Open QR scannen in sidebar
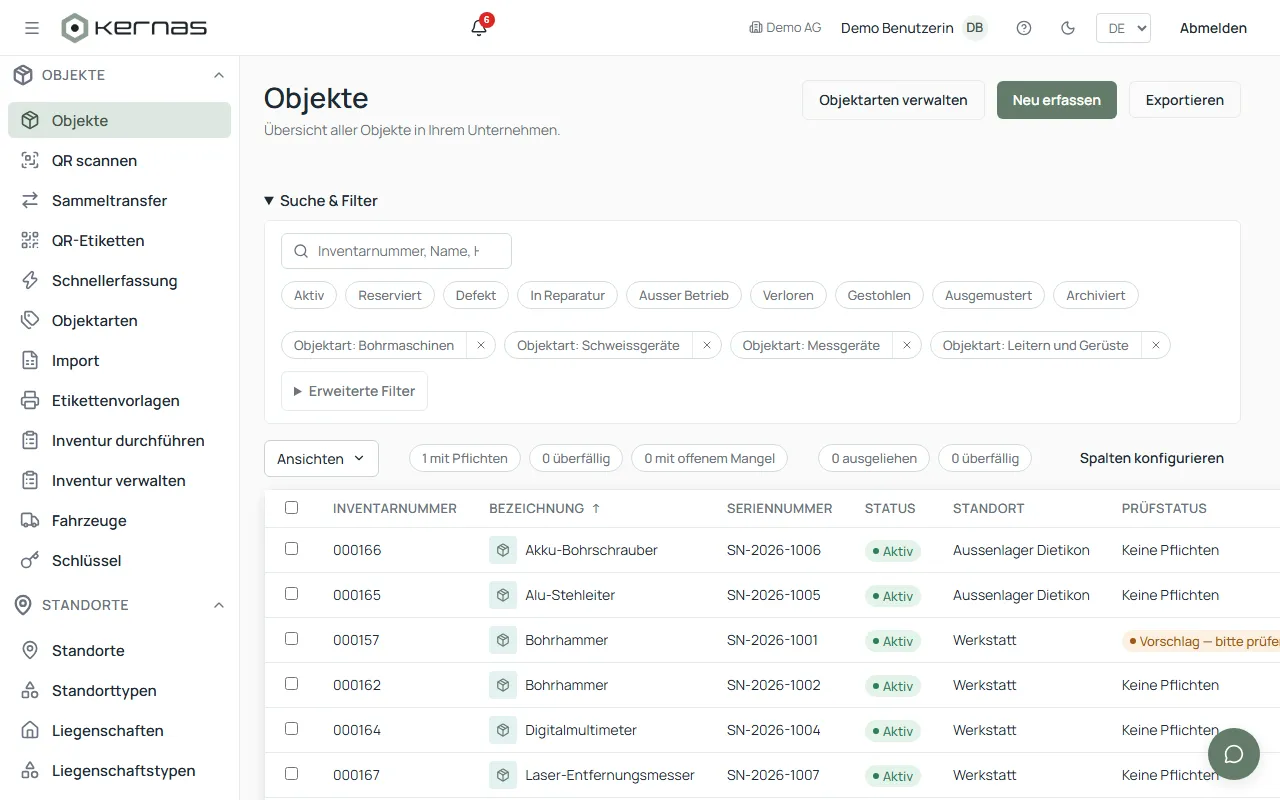This screenshot has width=1280, height=800. click(119, 160)
